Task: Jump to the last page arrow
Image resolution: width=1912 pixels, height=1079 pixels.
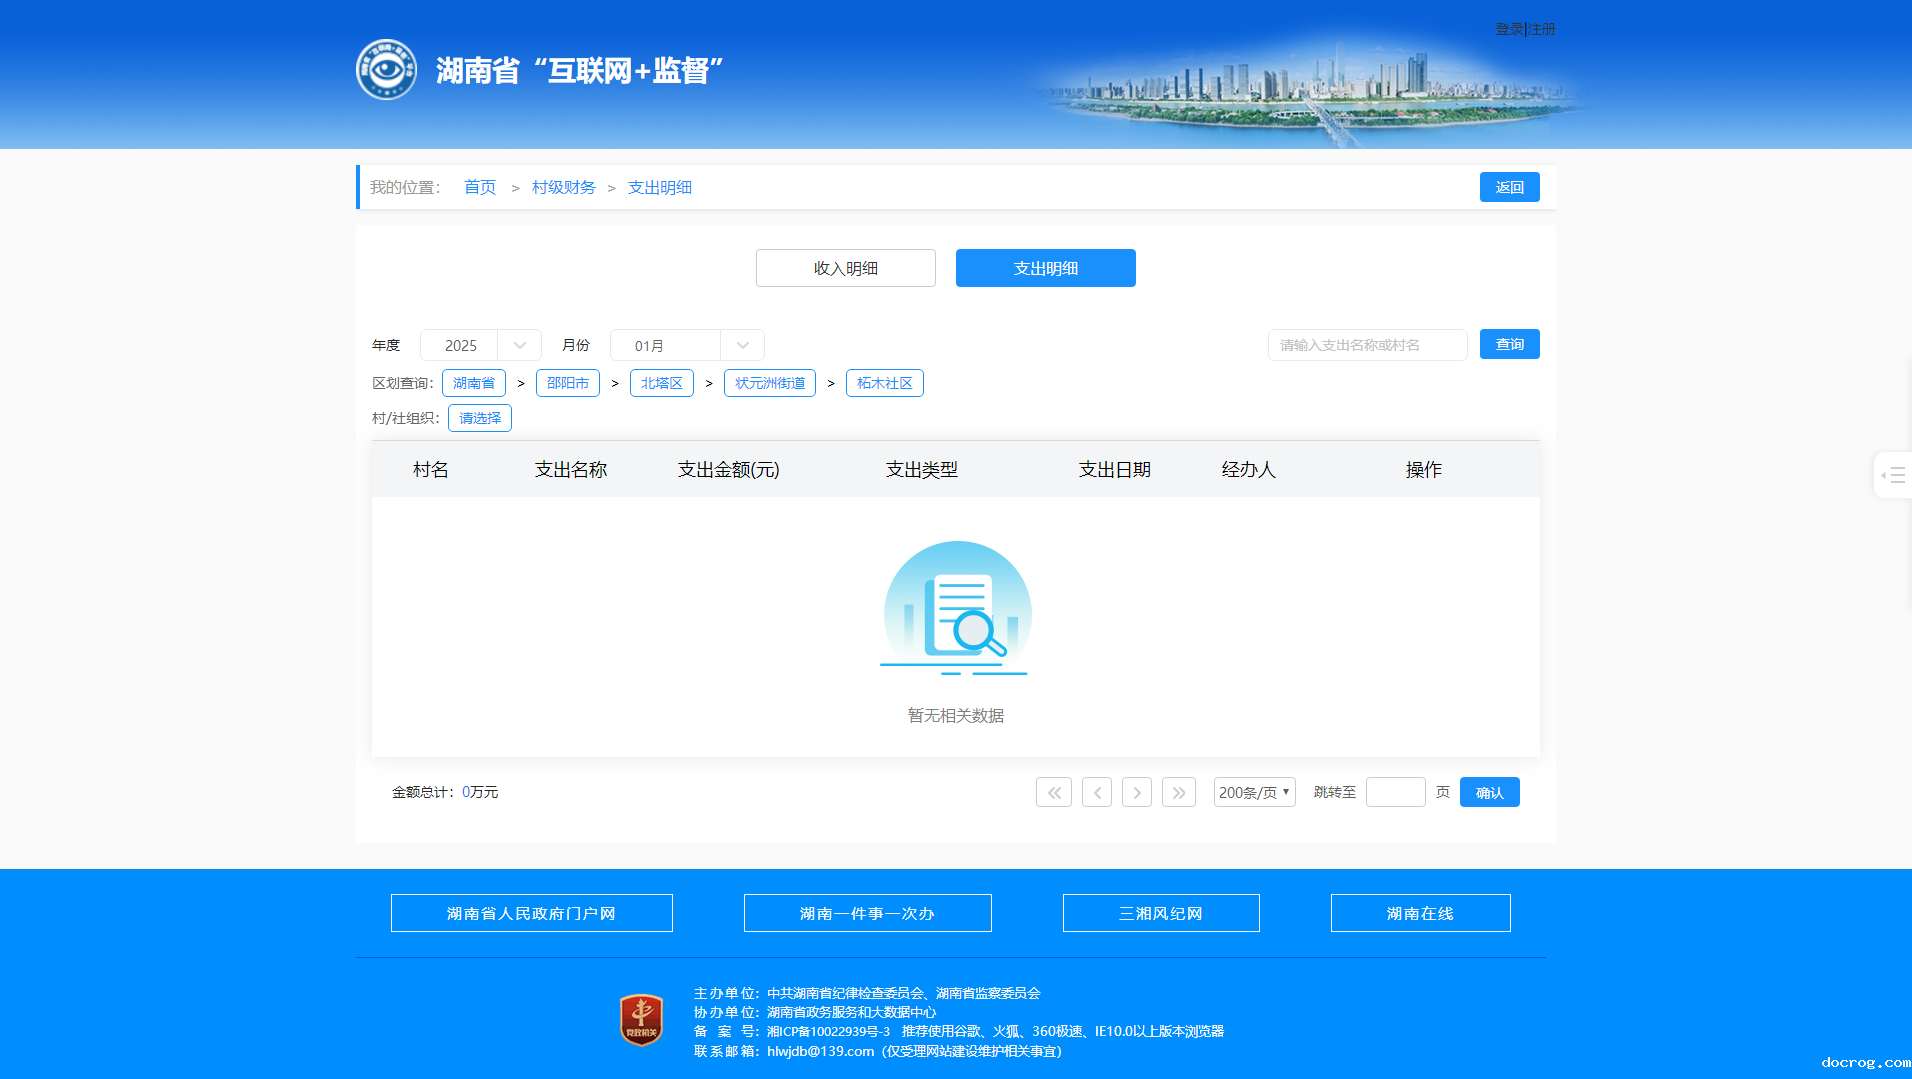Action: (x=1179, y=792)
